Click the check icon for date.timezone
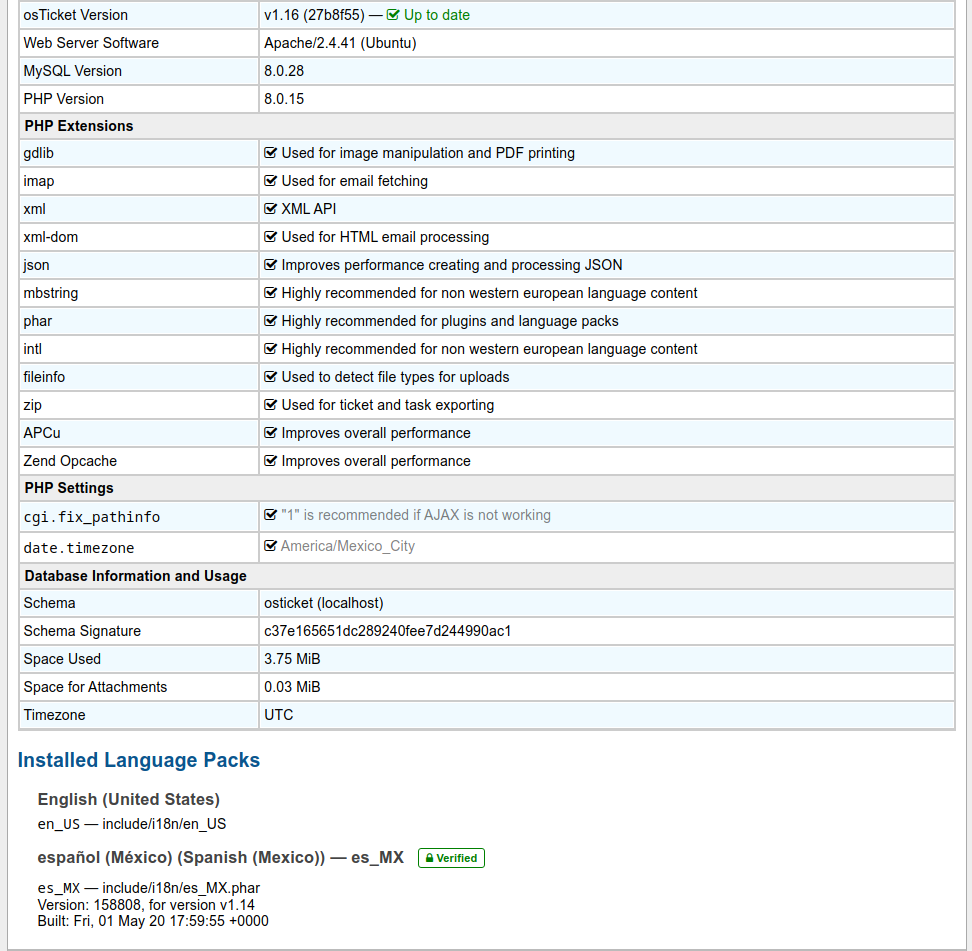This screenshot has height=951, width=972. (x=270, y=546)
